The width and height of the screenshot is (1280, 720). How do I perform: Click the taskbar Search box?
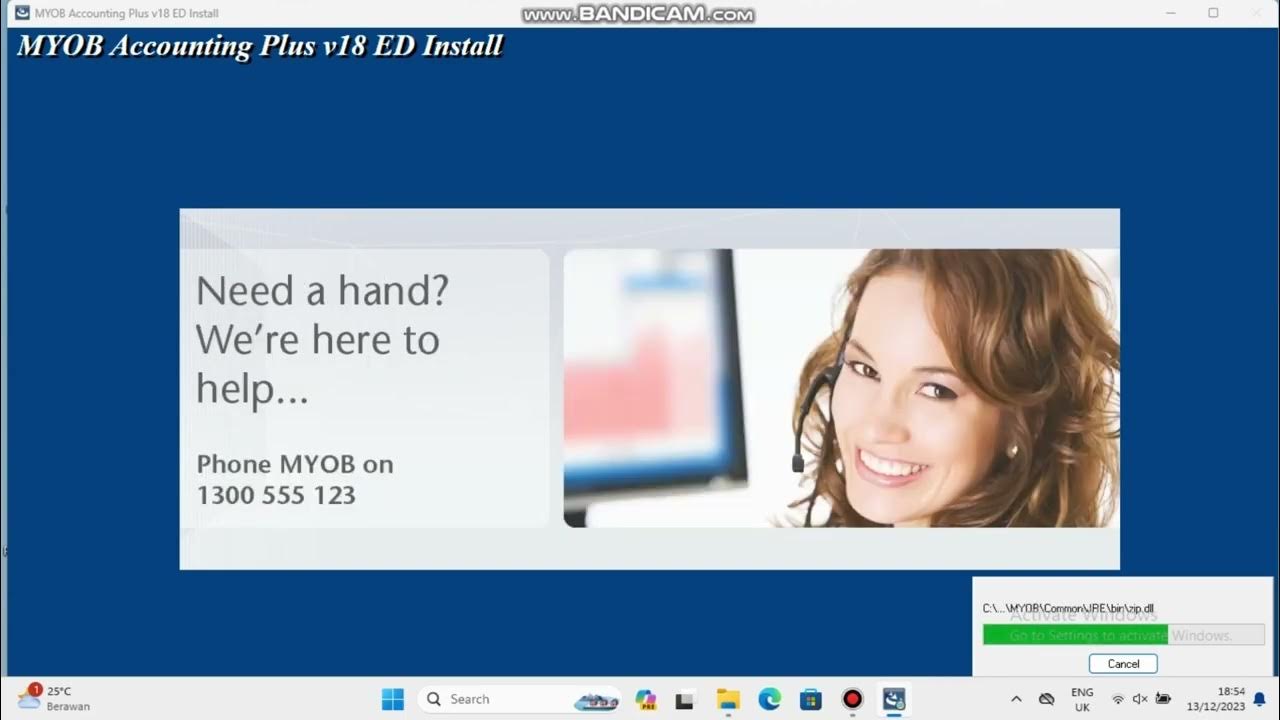518,699
